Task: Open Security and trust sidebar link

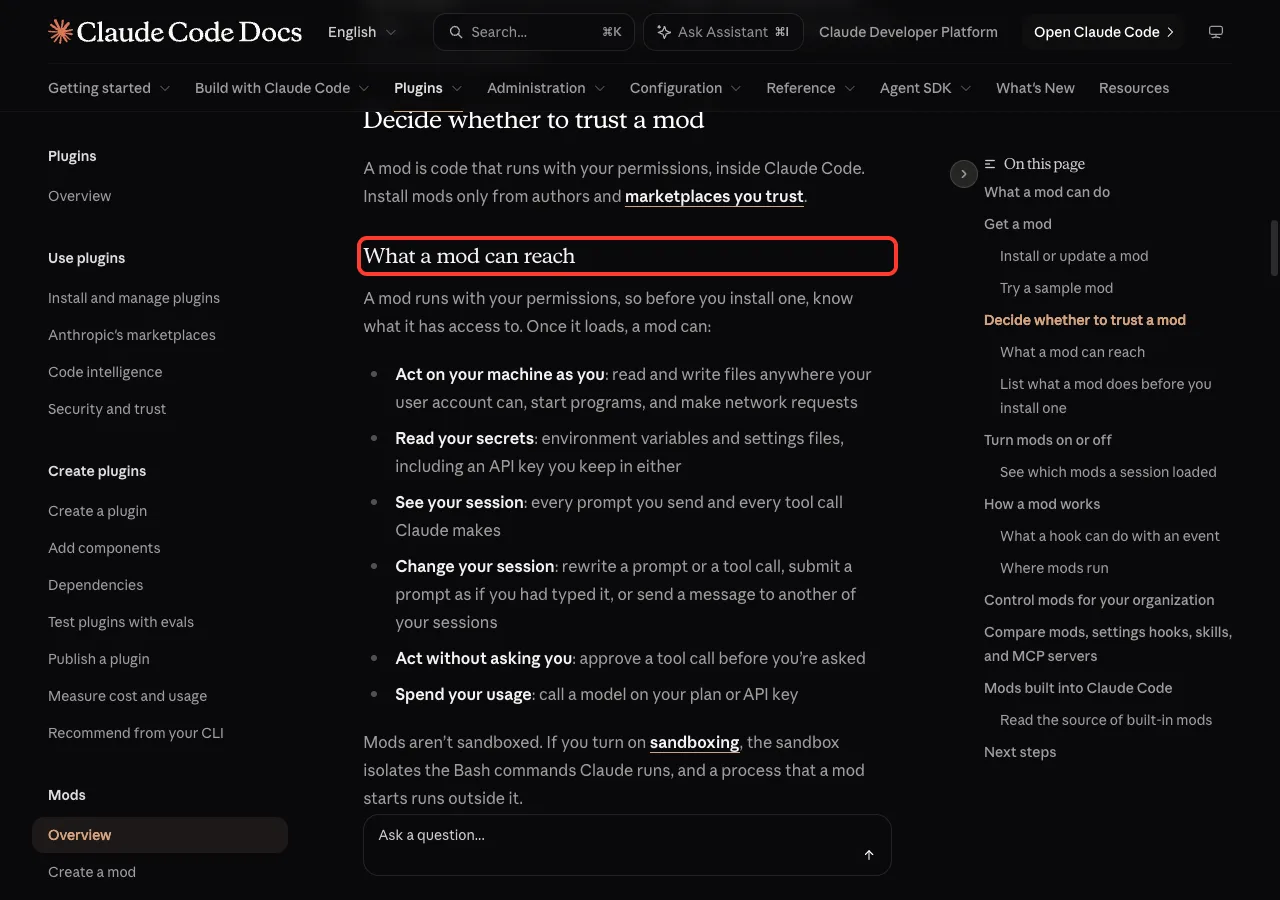Action: point(107,409)
